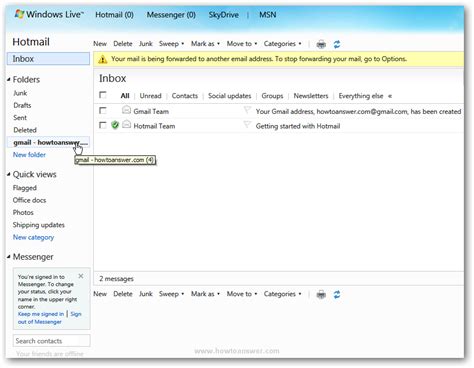
Task: Filter messages by Newsletters
Action: [x=311, y=96]
